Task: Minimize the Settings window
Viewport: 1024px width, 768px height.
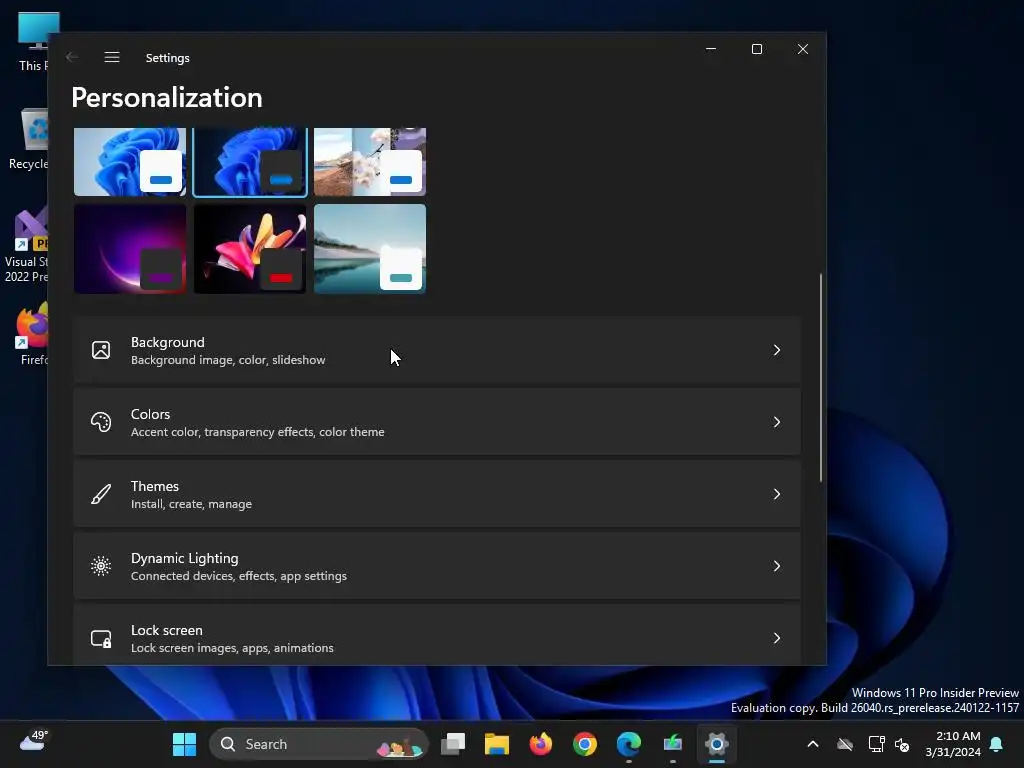Action: pyautogui.click(x=711, y=49)
